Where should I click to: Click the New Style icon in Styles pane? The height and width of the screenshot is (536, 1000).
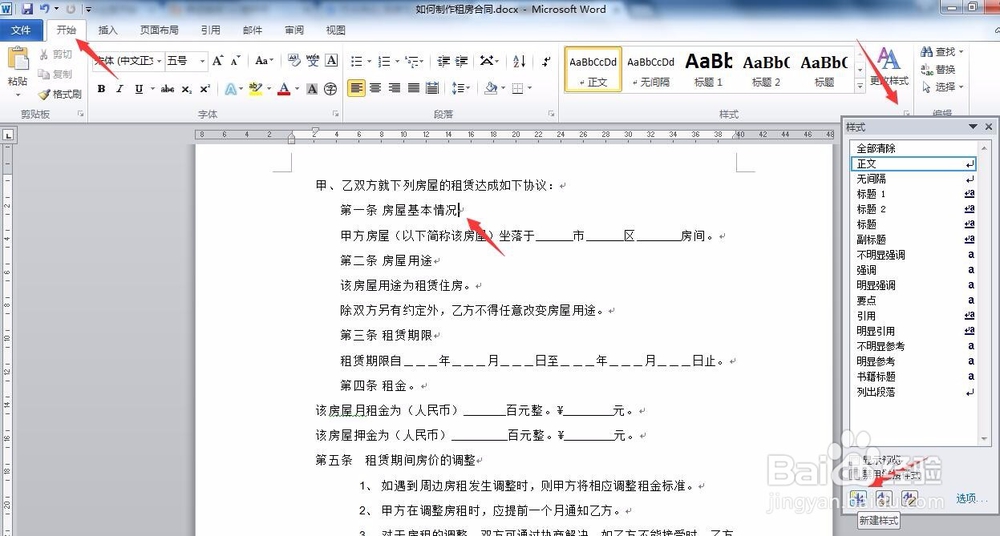pos(858,500)
